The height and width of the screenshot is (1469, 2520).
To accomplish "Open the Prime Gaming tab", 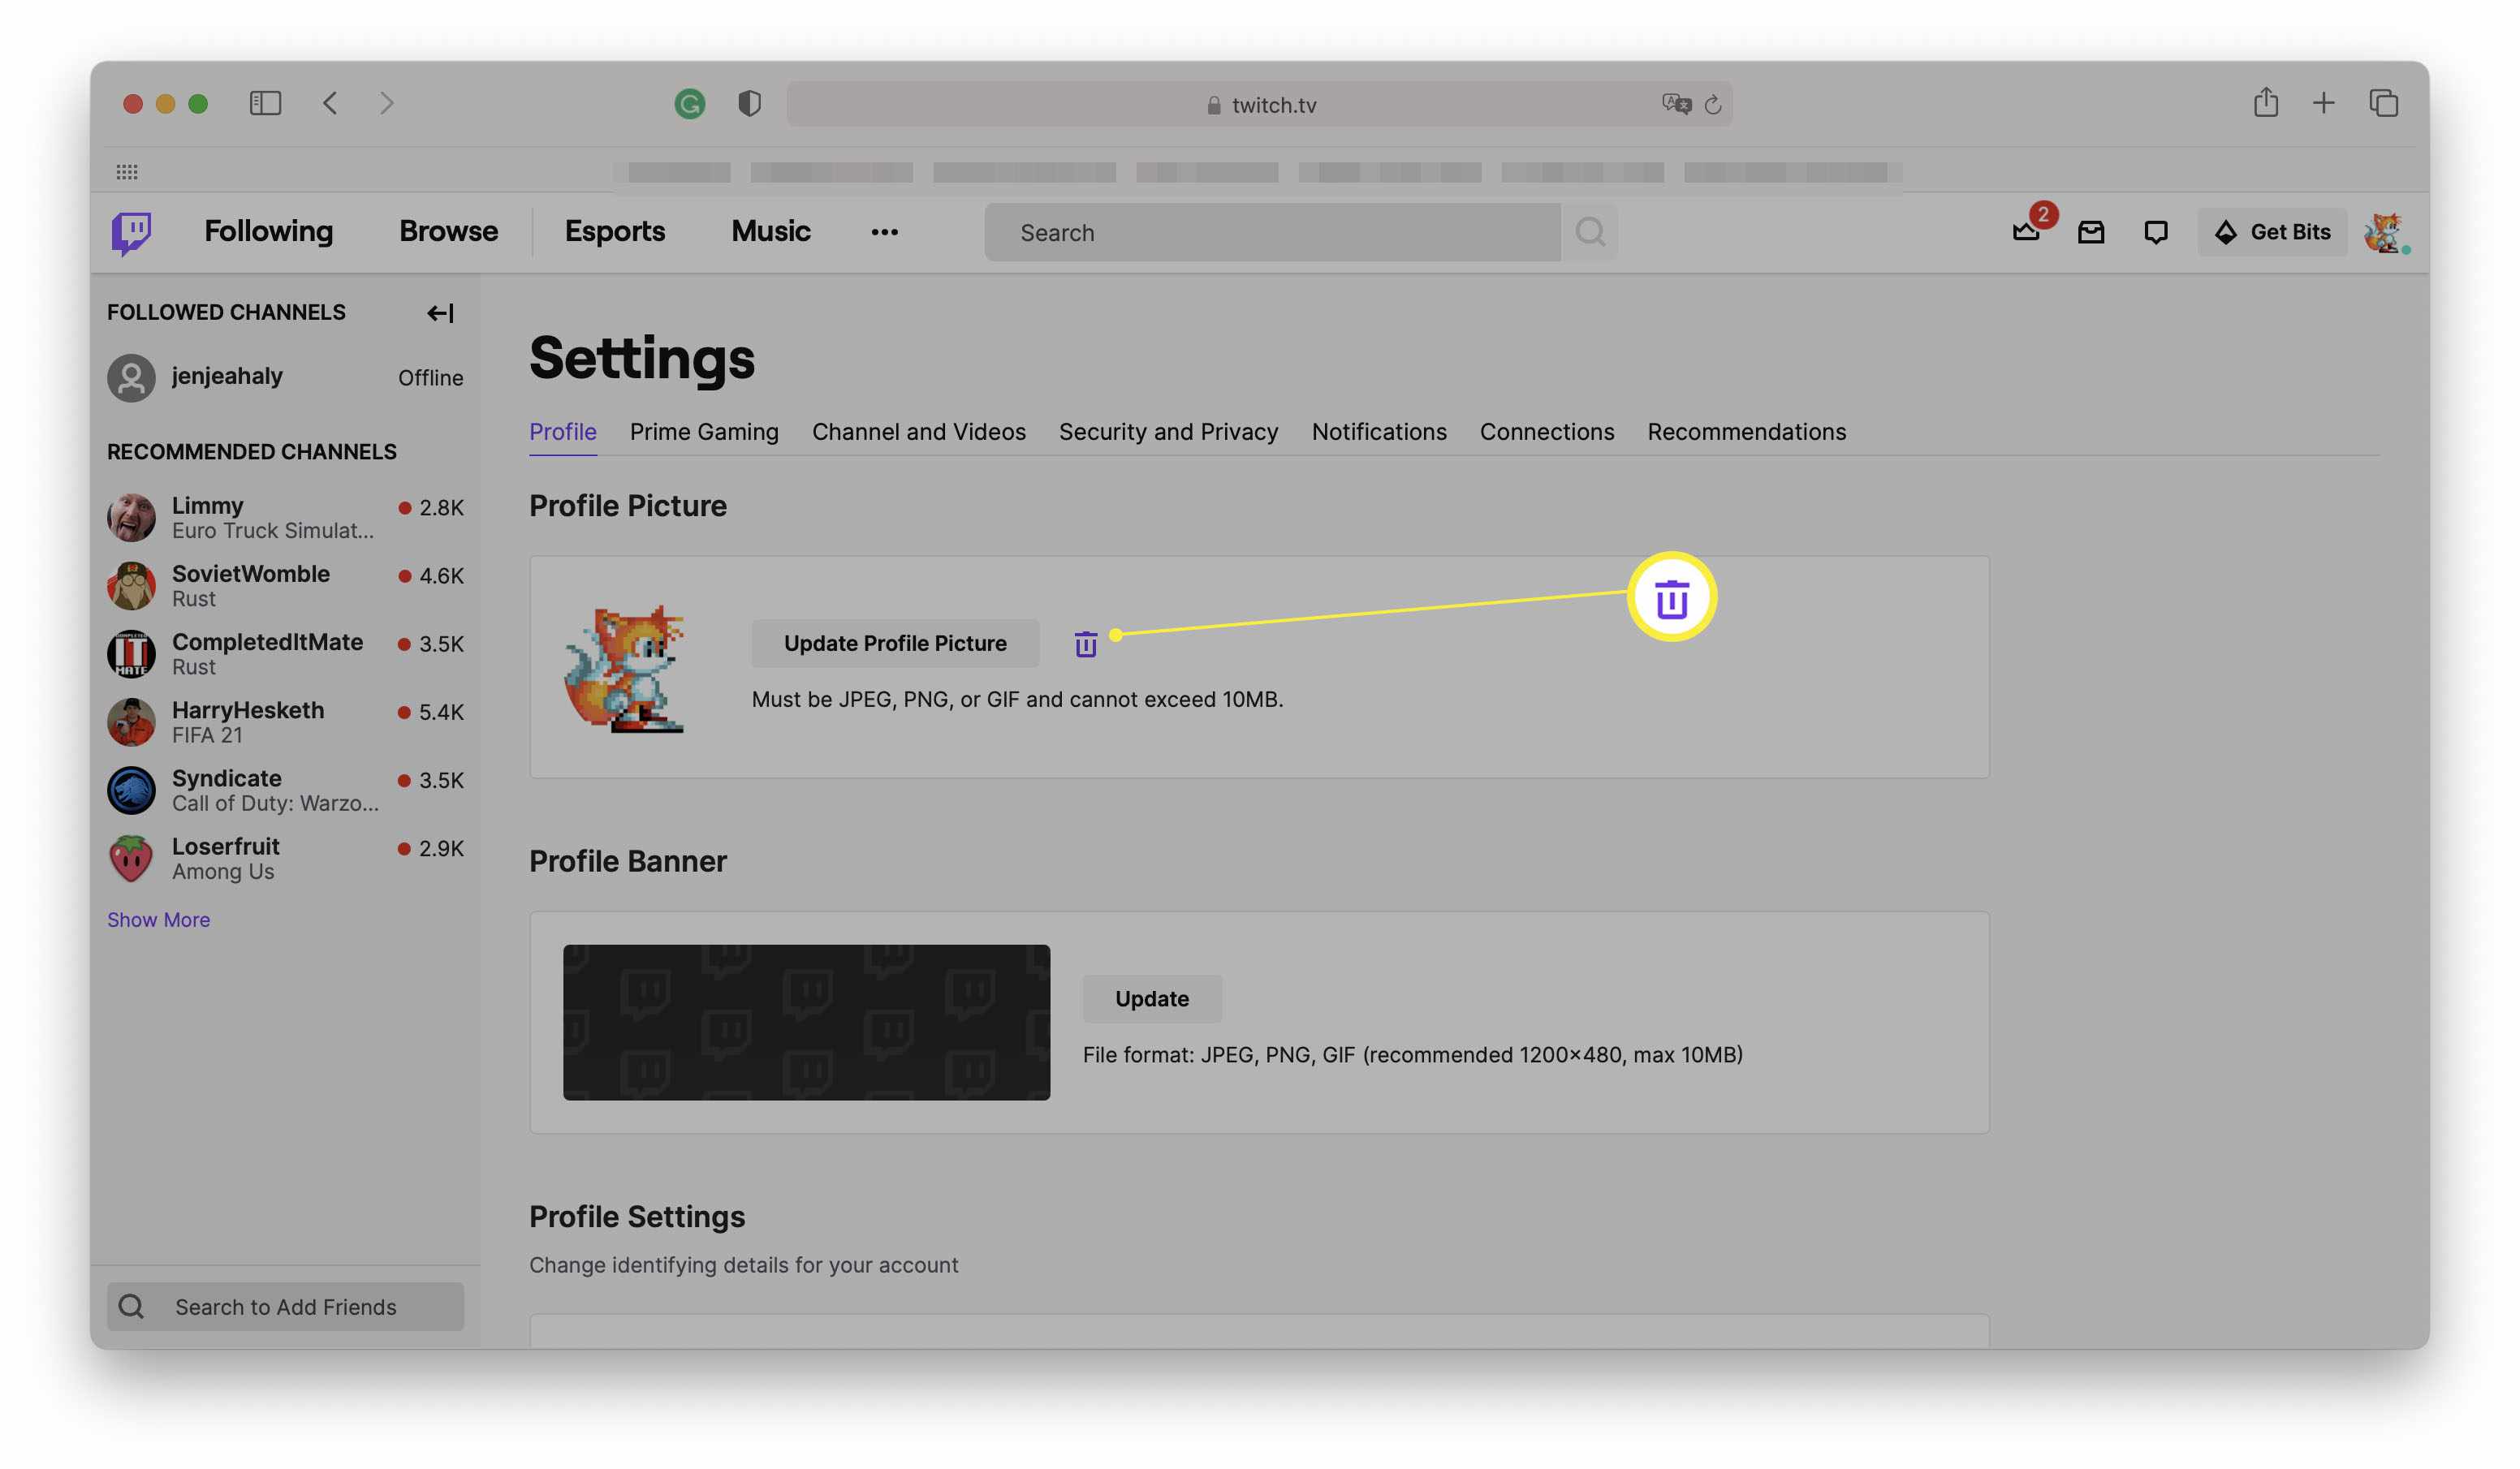I will (x=703, y=432).
